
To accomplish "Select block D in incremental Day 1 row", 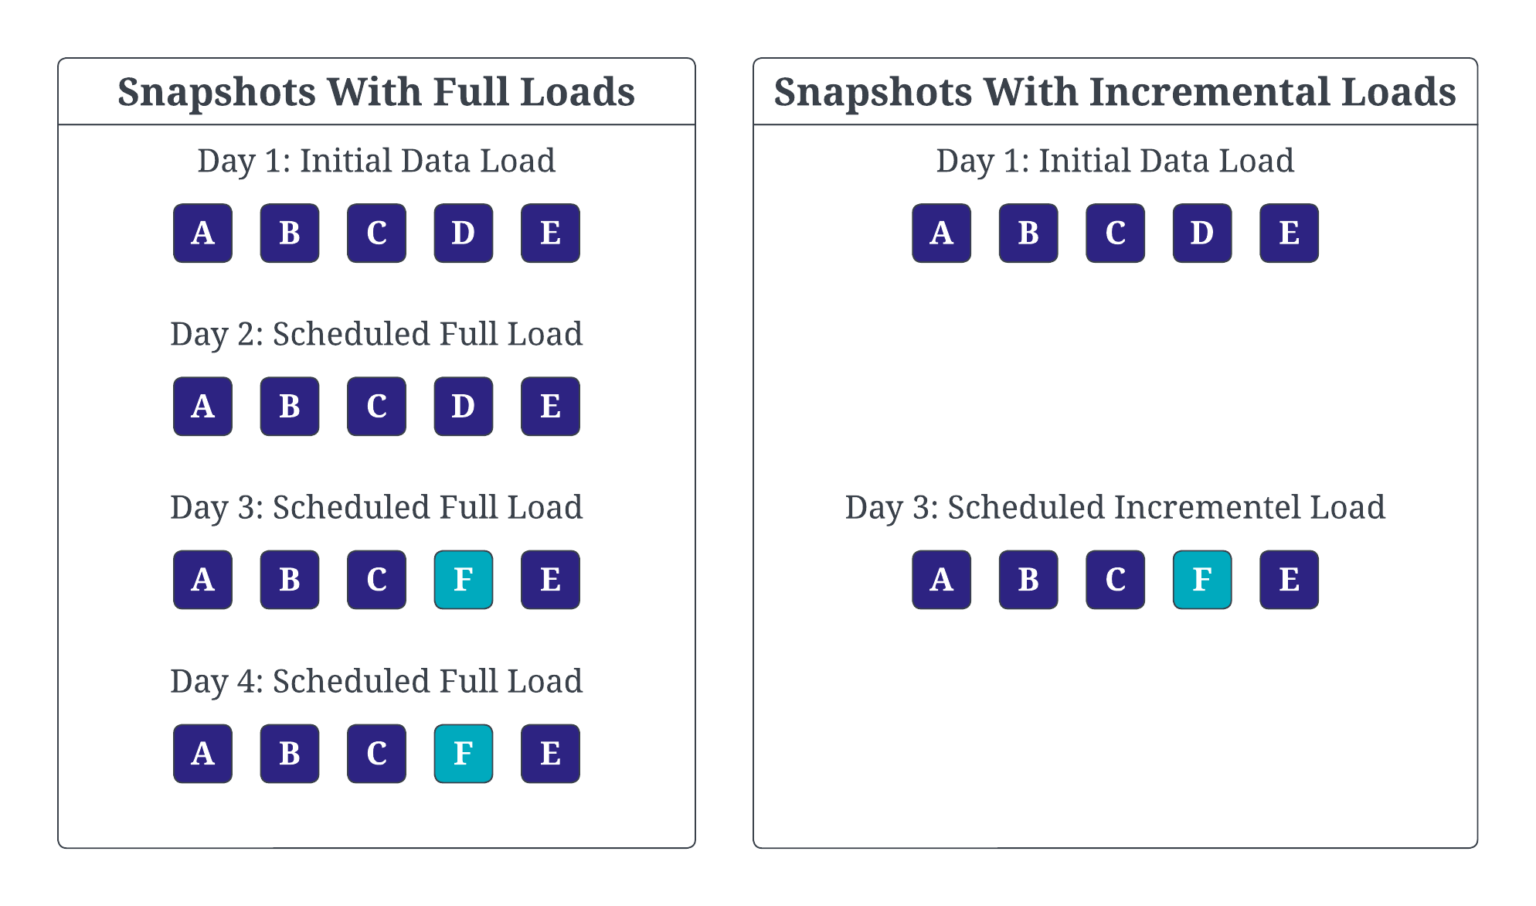I will pyautogui.click(x=1202, y=233).
